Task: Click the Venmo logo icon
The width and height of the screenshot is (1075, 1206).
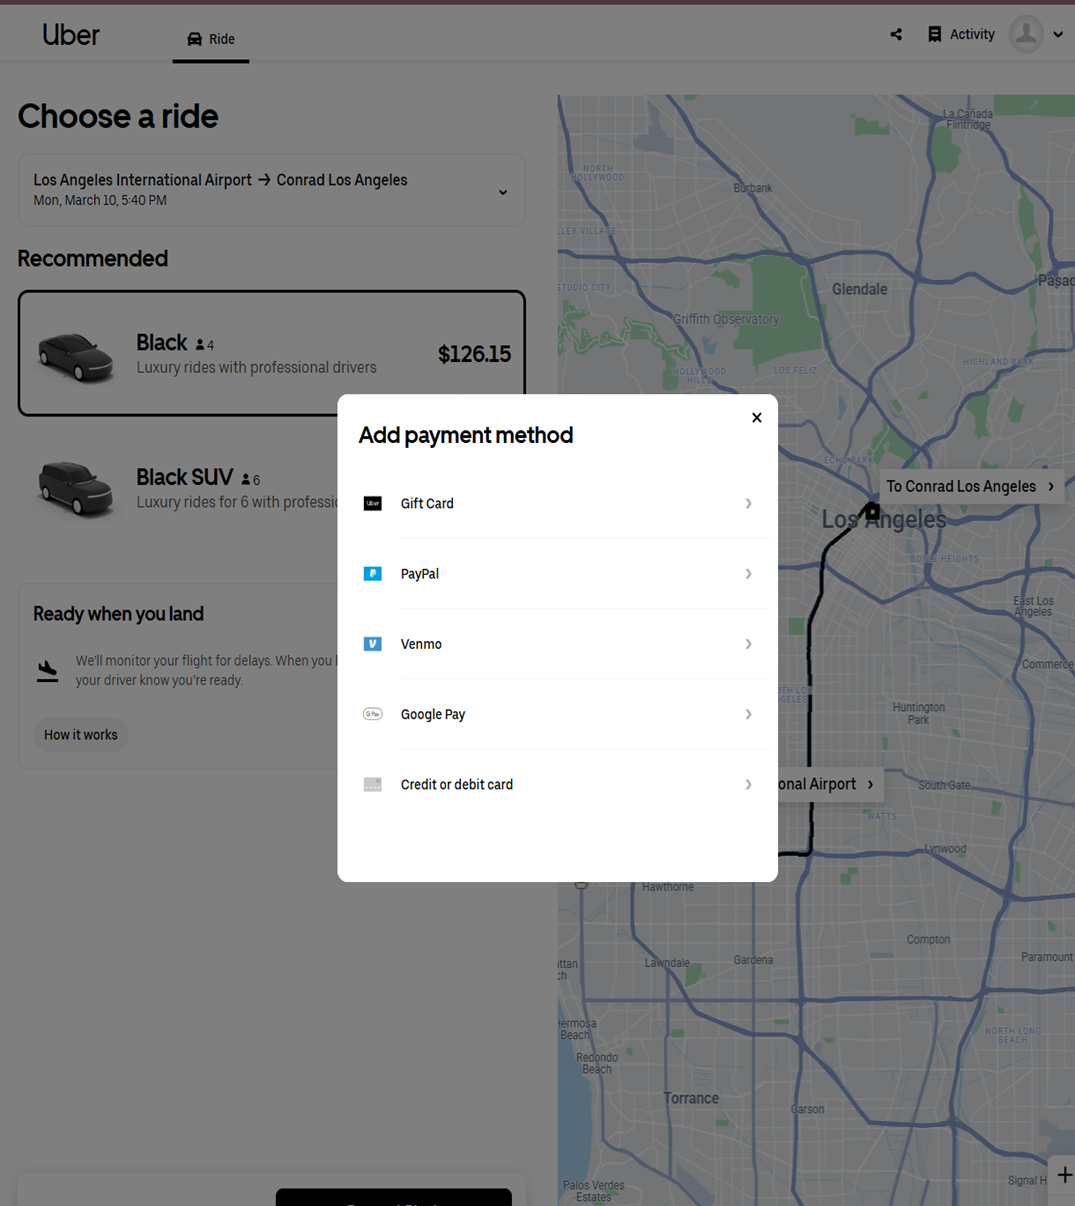Action: click(x=372, y=644)
